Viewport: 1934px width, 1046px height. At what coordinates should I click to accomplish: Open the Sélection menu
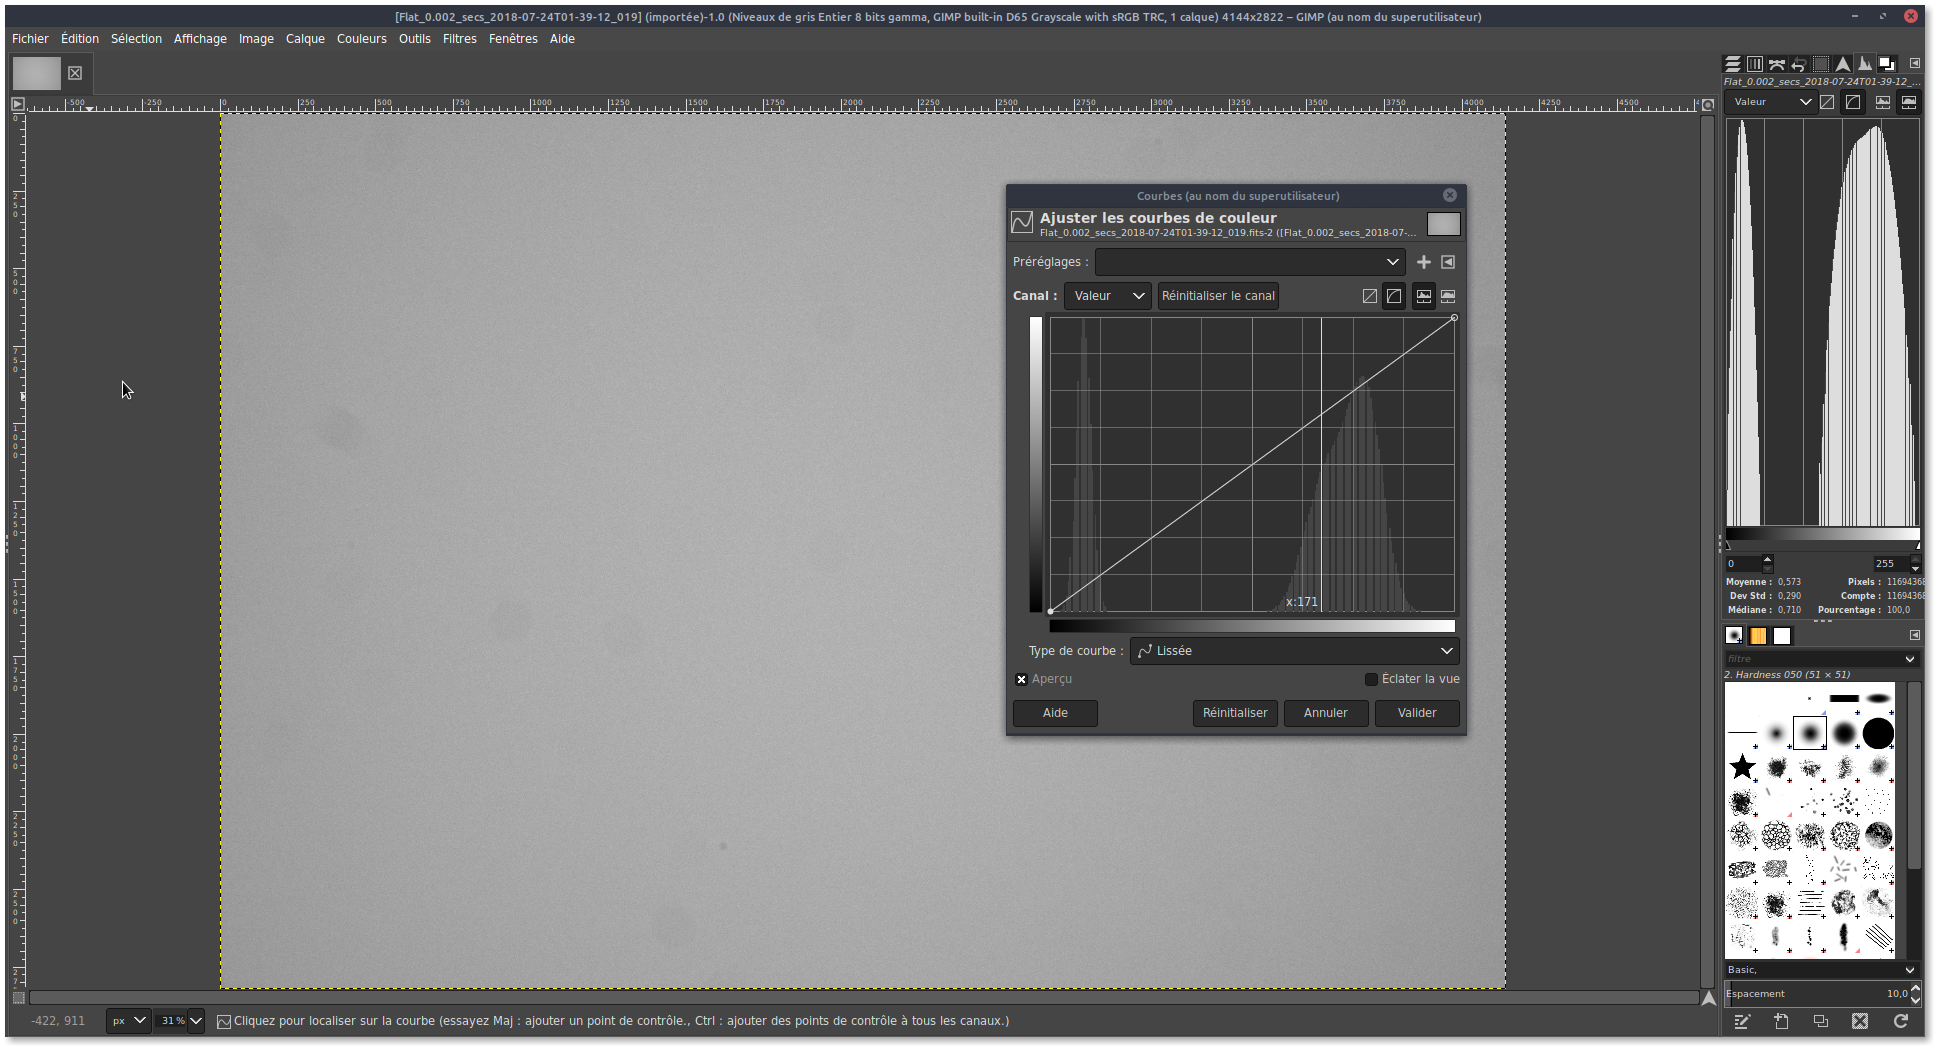[136, 39]
